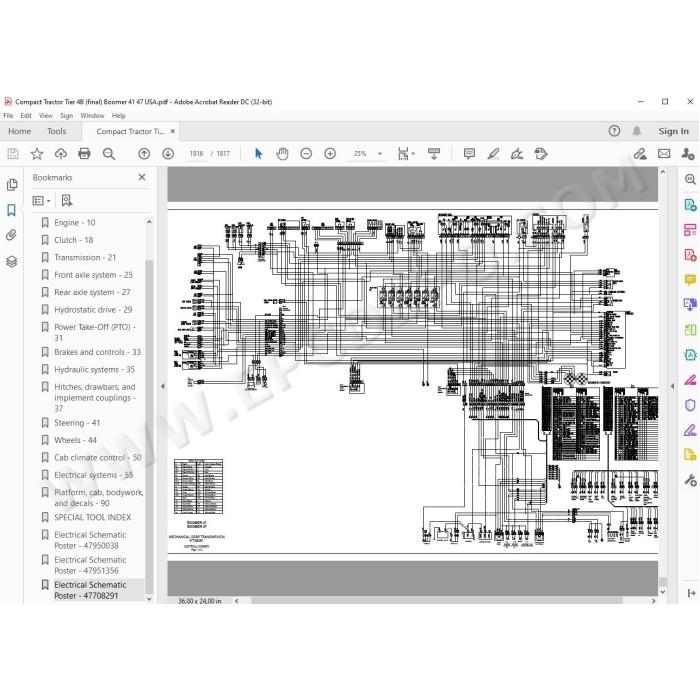The image size is (700, 700).
Task: Open the Sign document tool icon
Action: (517, 154)
